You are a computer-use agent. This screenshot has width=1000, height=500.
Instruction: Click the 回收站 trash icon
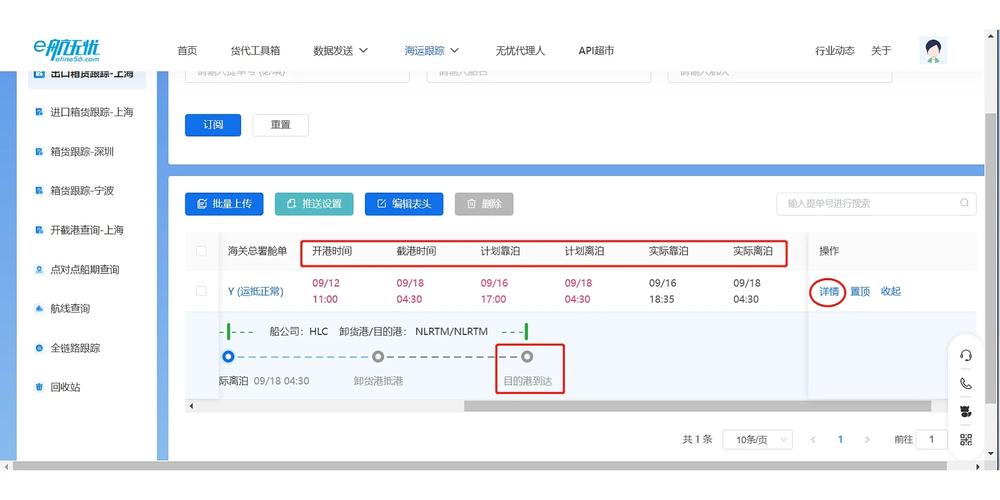pyautogui.click(x=39, y=387)
